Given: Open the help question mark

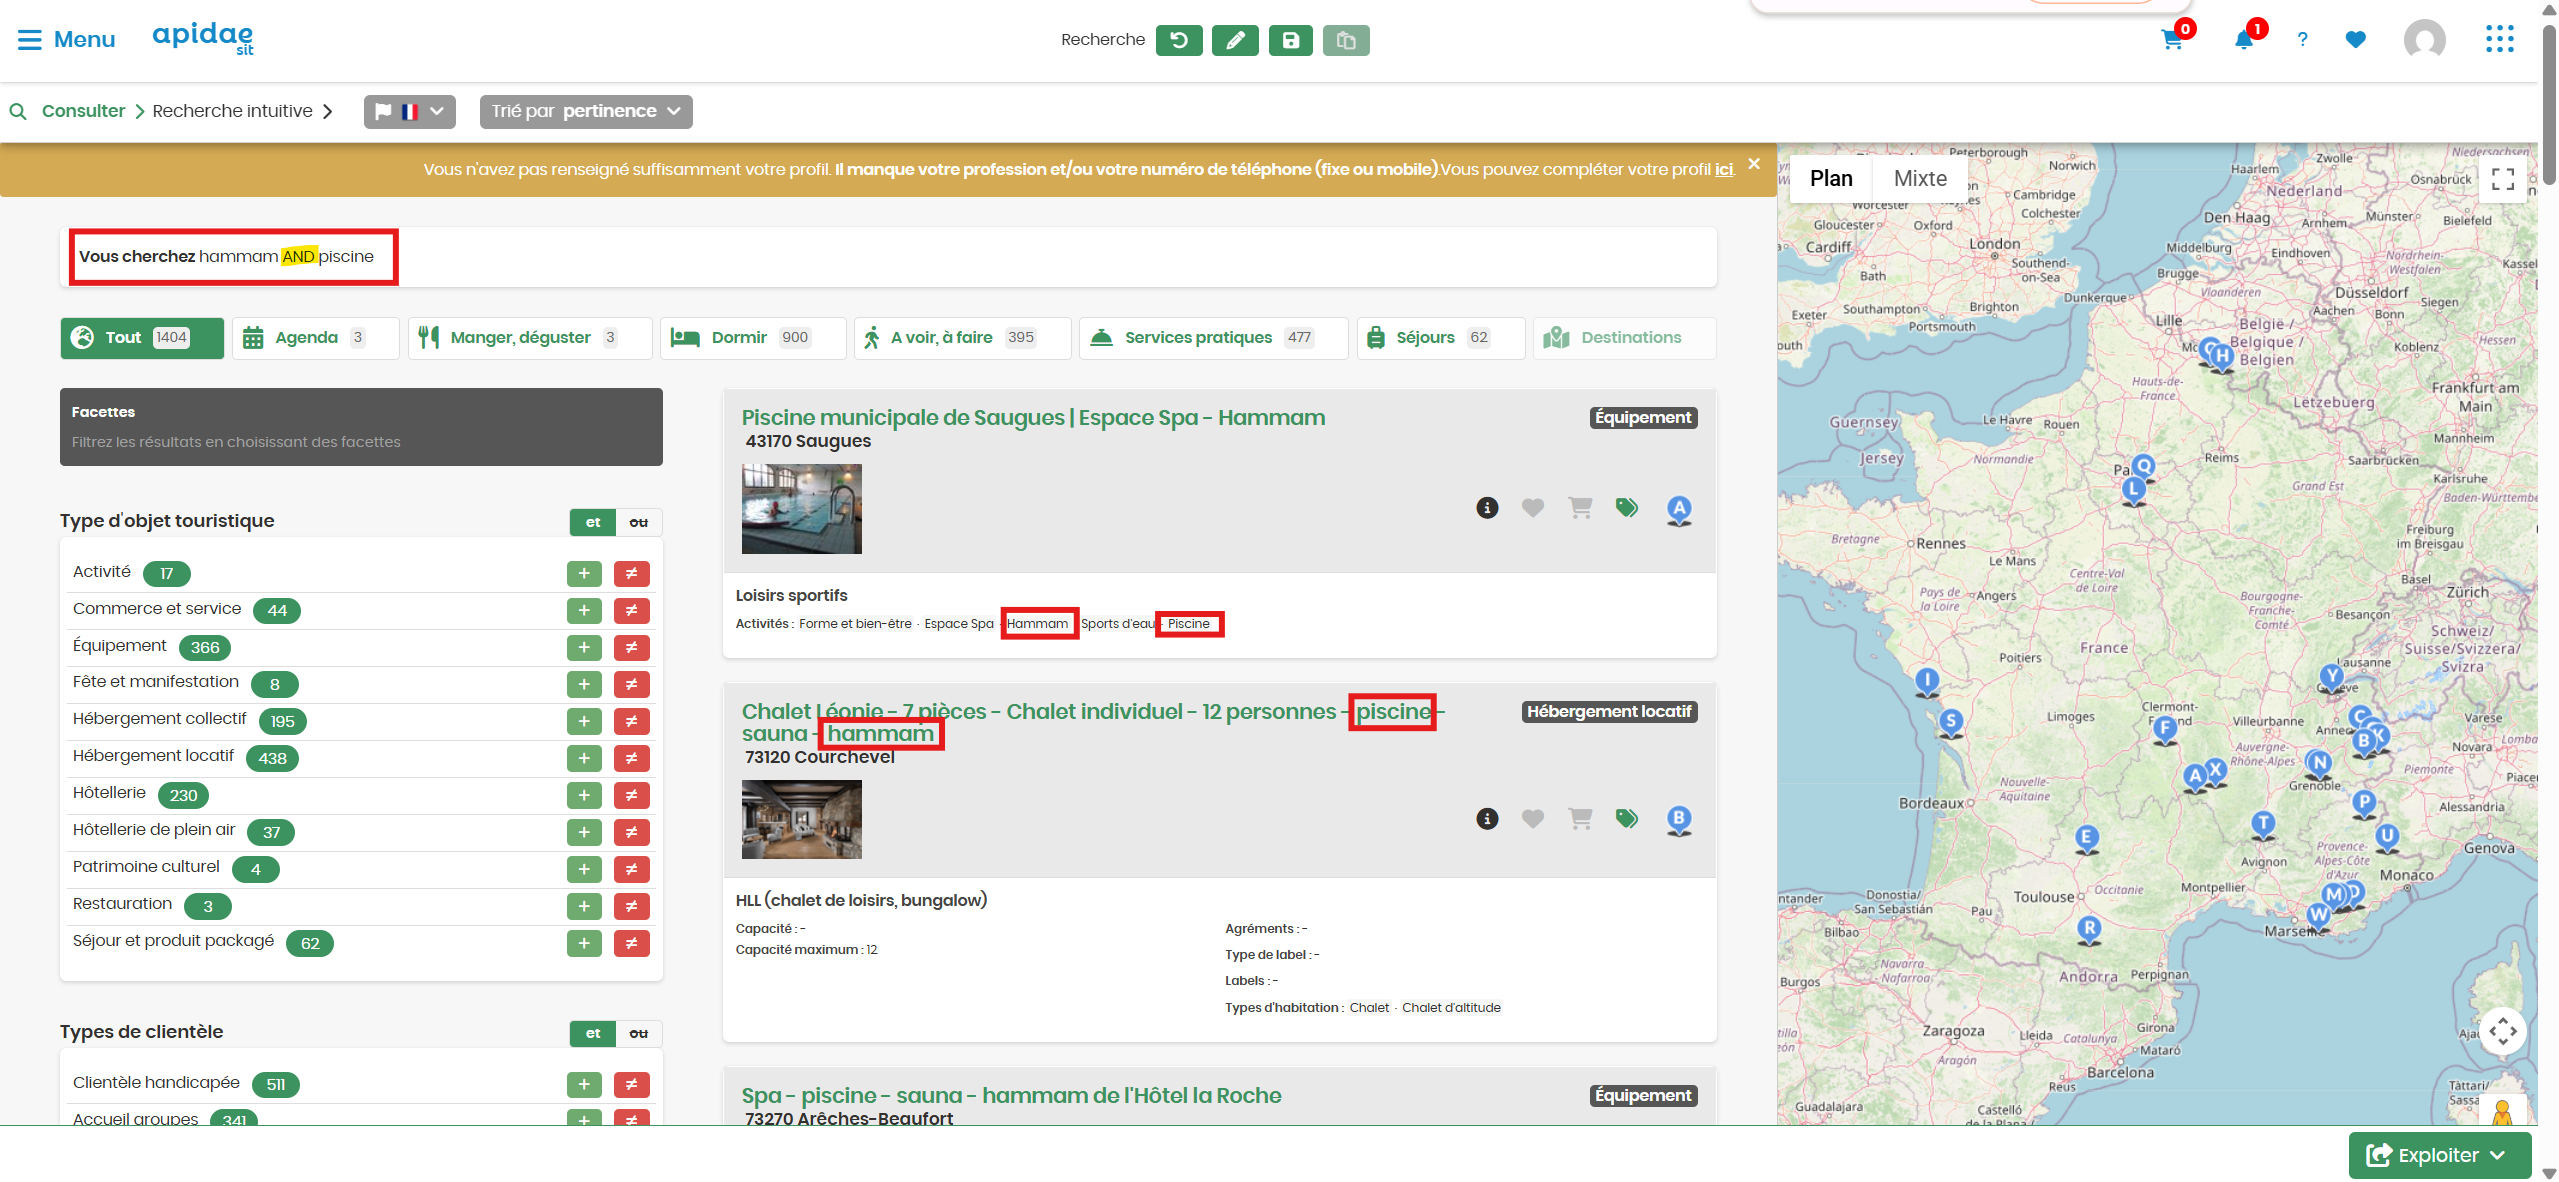Looking at the screenshot, I should pyautogui.click(x=2302, y=40).
